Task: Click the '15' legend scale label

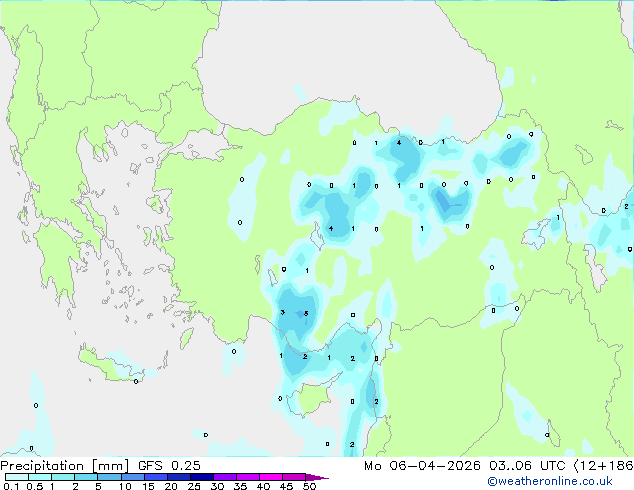Action: point(148,486)
